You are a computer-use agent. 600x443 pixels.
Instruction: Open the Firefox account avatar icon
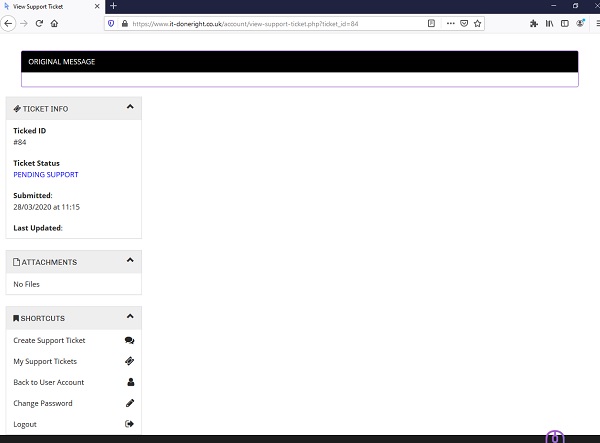tap(580, 23)
